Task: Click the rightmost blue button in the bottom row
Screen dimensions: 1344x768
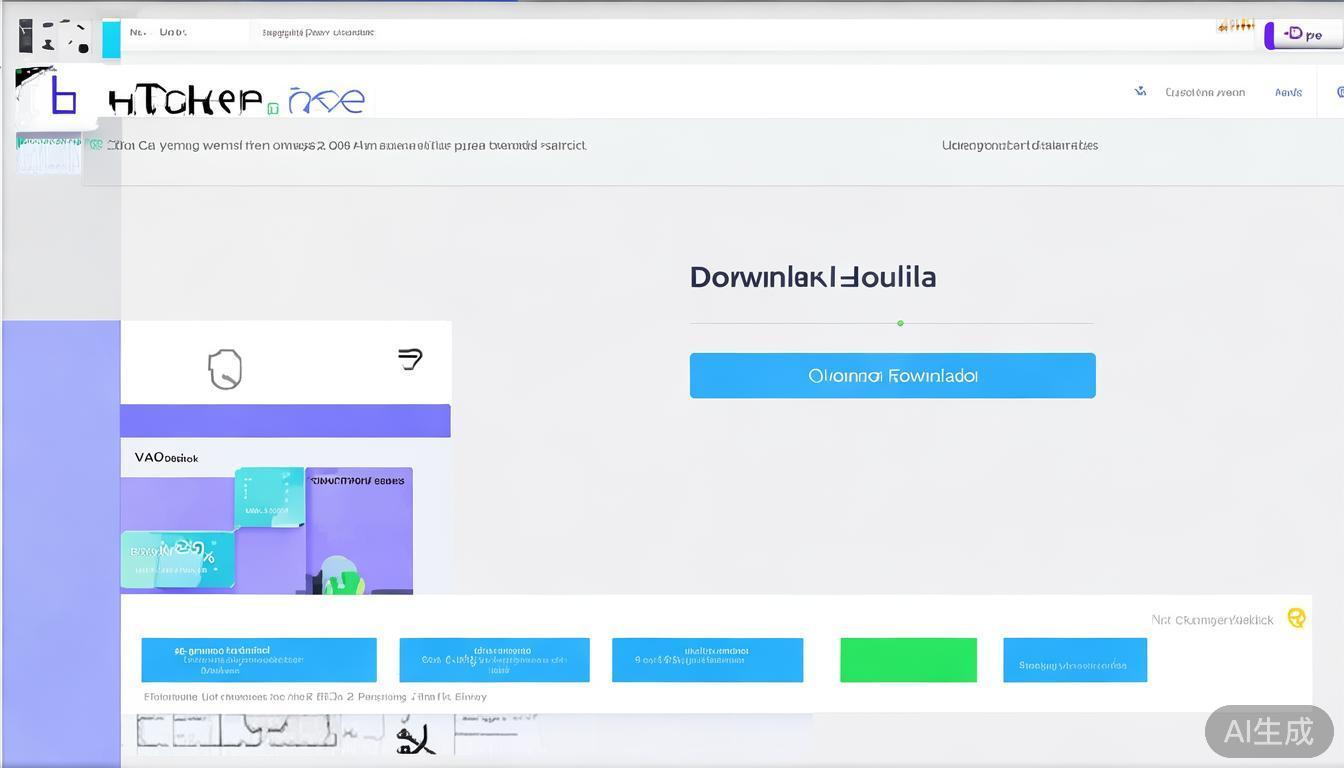Action: coord(1074,660)
